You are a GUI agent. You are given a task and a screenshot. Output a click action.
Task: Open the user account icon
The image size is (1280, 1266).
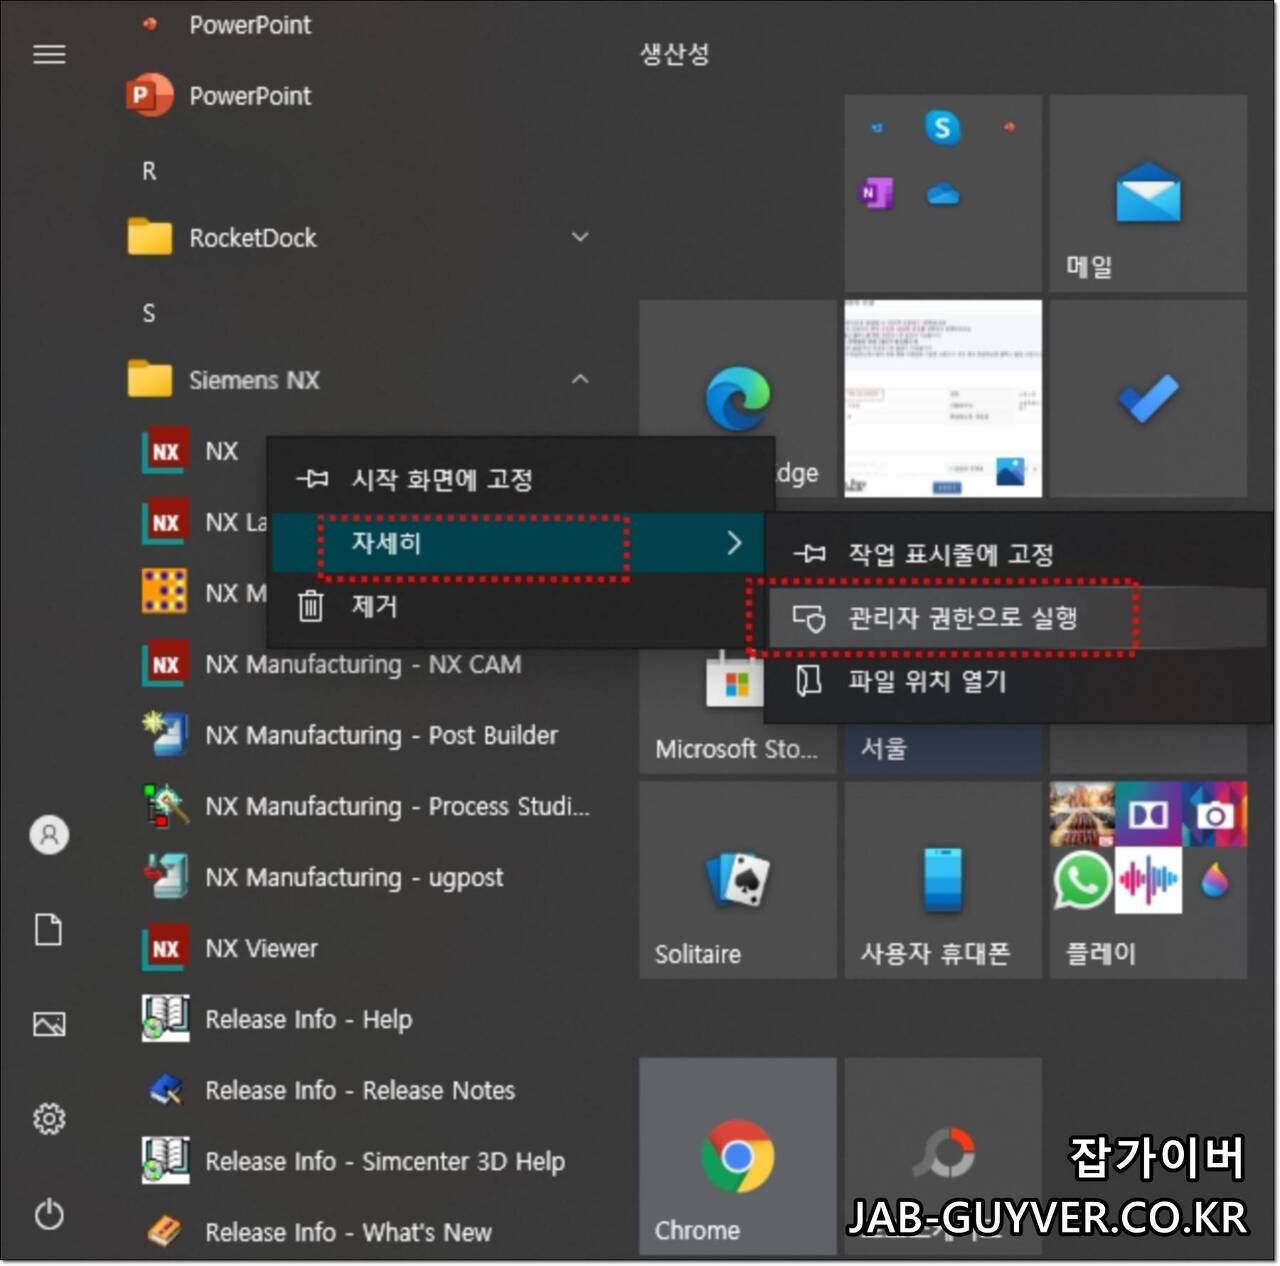49,834
